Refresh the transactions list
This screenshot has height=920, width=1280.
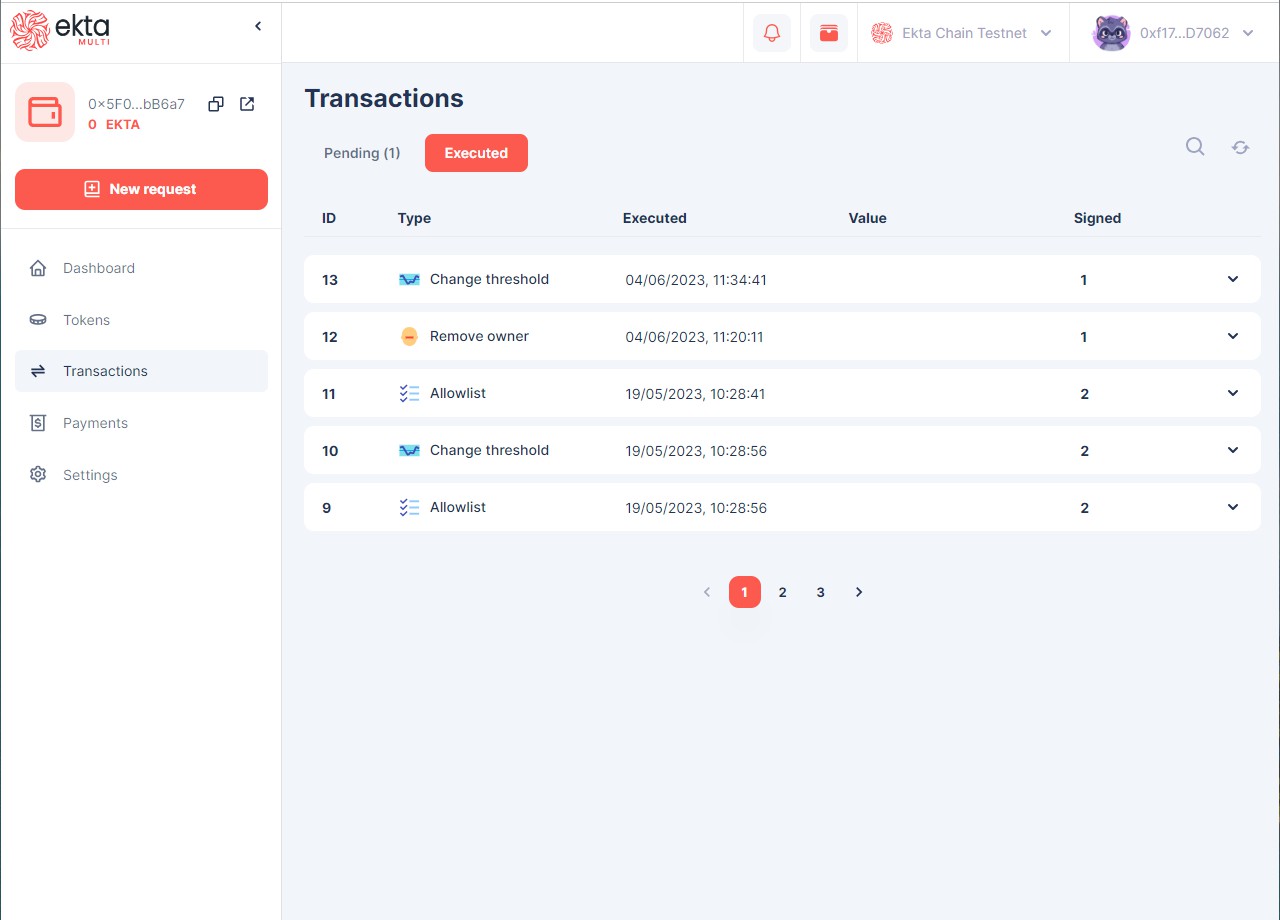(1240, 147)
